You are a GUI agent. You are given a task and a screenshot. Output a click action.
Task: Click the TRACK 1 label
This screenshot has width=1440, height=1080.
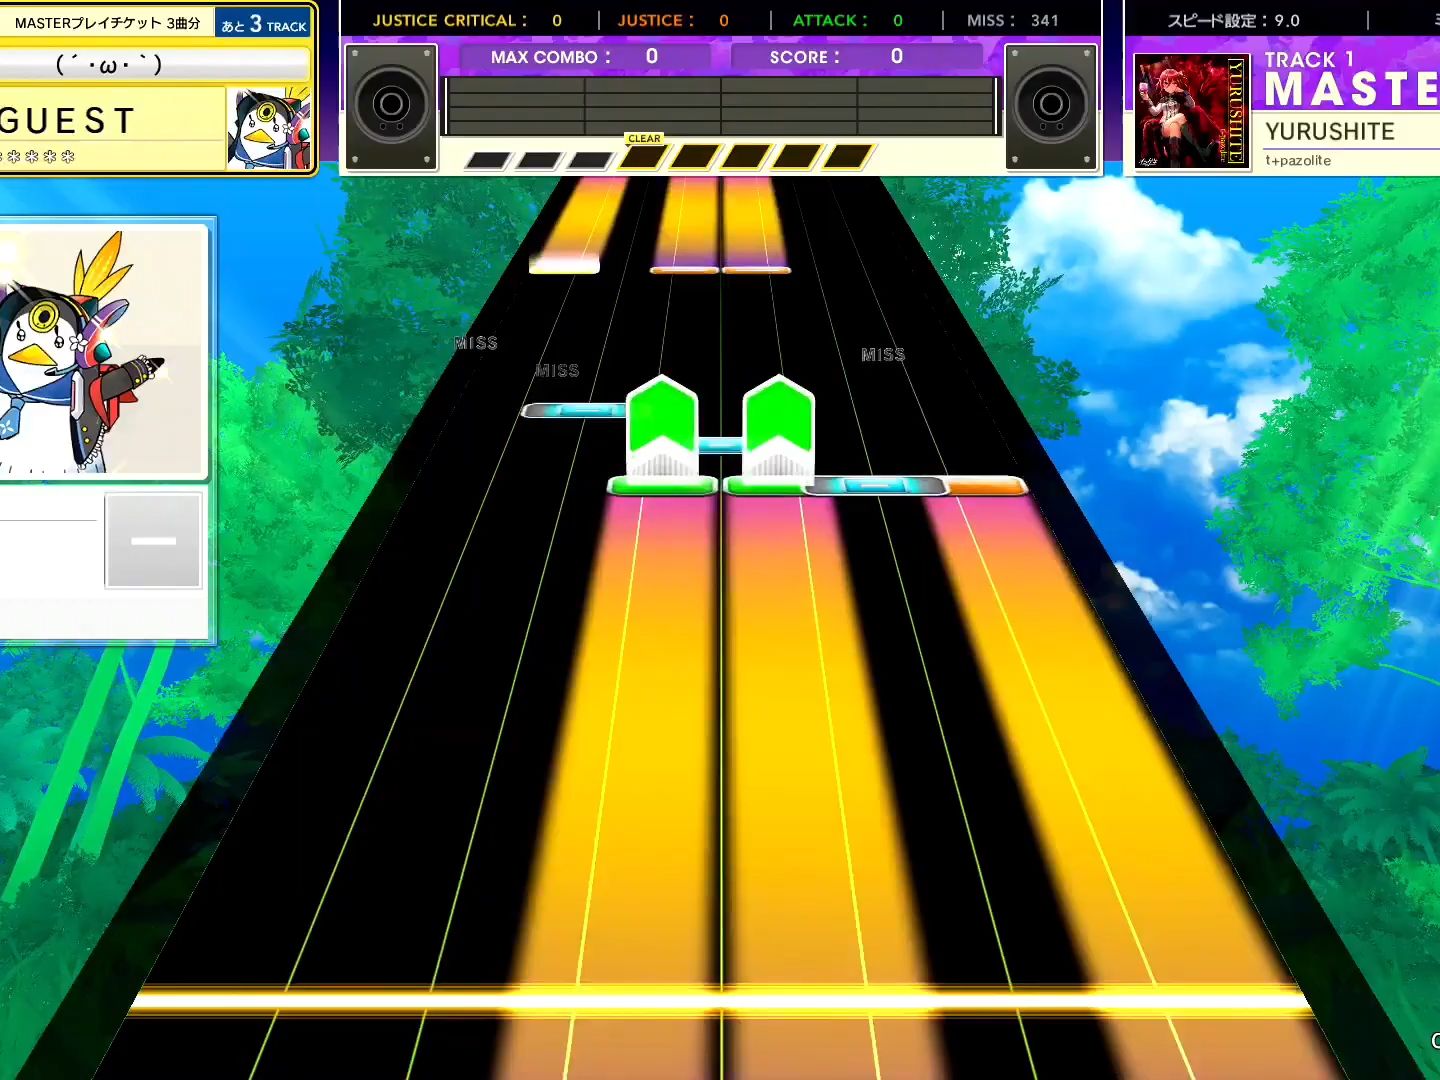click(1309, 60)
